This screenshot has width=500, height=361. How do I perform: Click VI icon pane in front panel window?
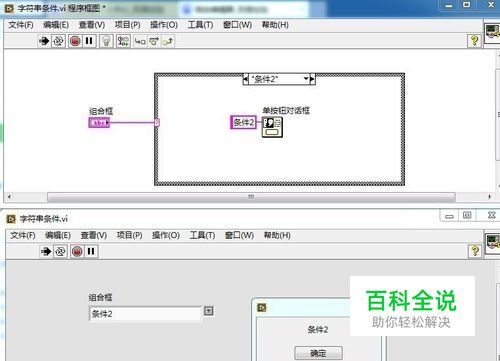(493, 244)
